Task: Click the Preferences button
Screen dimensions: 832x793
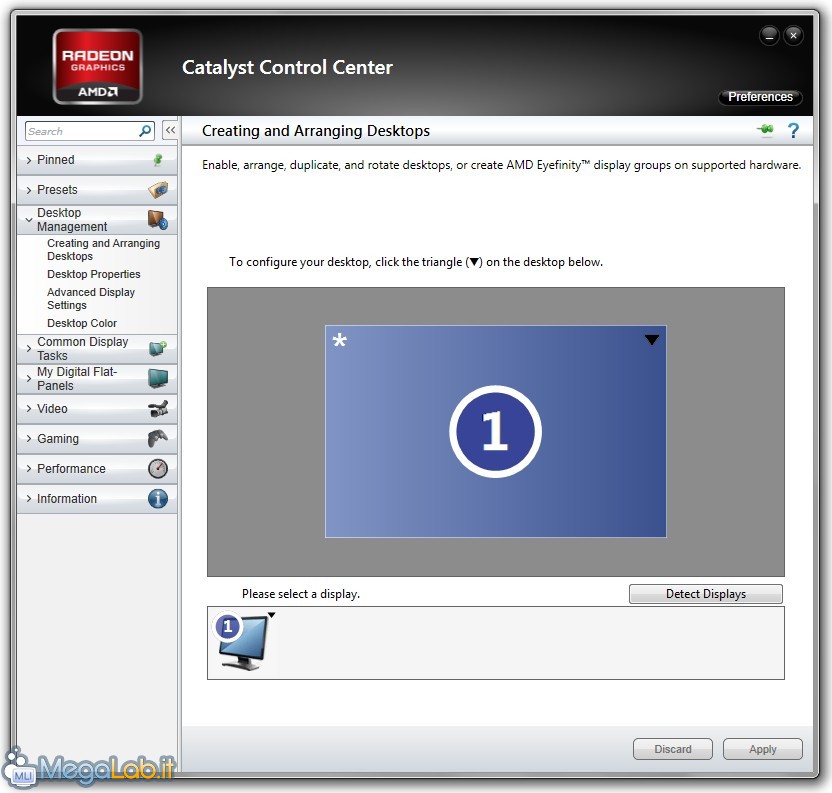Action: (760, 97)
